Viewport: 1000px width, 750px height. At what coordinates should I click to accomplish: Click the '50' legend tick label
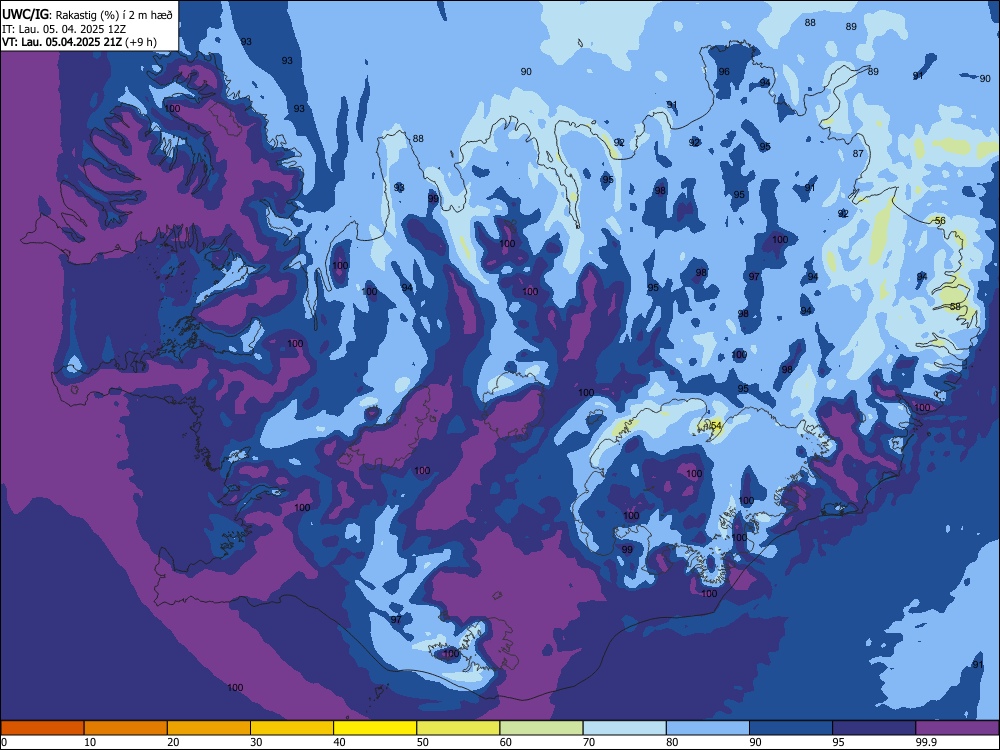423,742
